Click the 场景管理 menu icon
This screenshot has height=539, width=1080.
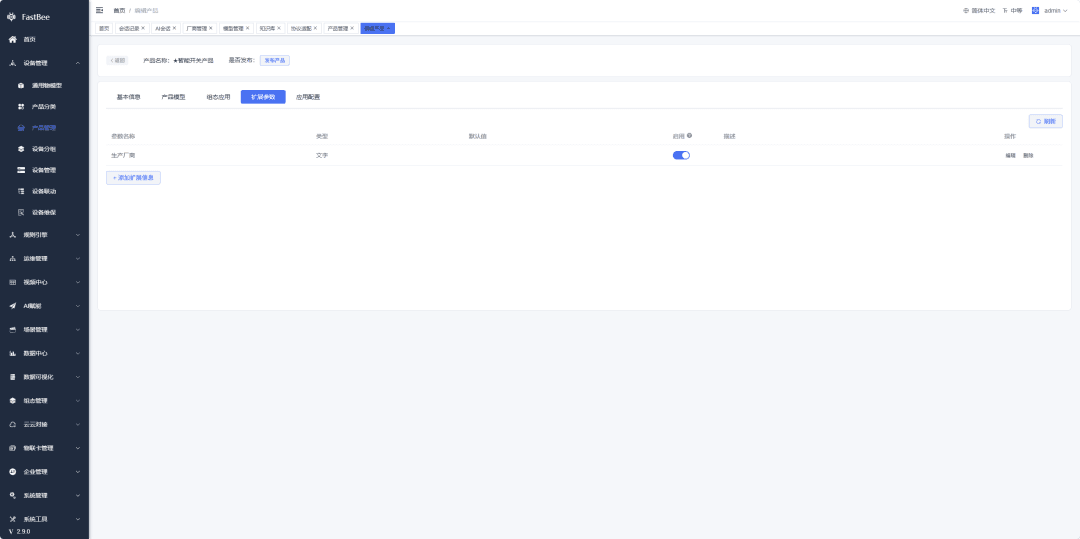(x=12, y=330)
